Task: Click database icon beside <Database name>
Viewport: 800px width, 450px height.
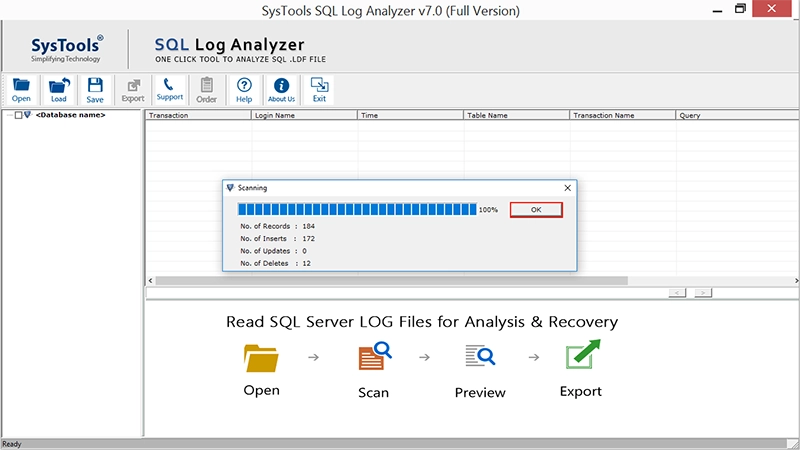Action: [28, 115]
